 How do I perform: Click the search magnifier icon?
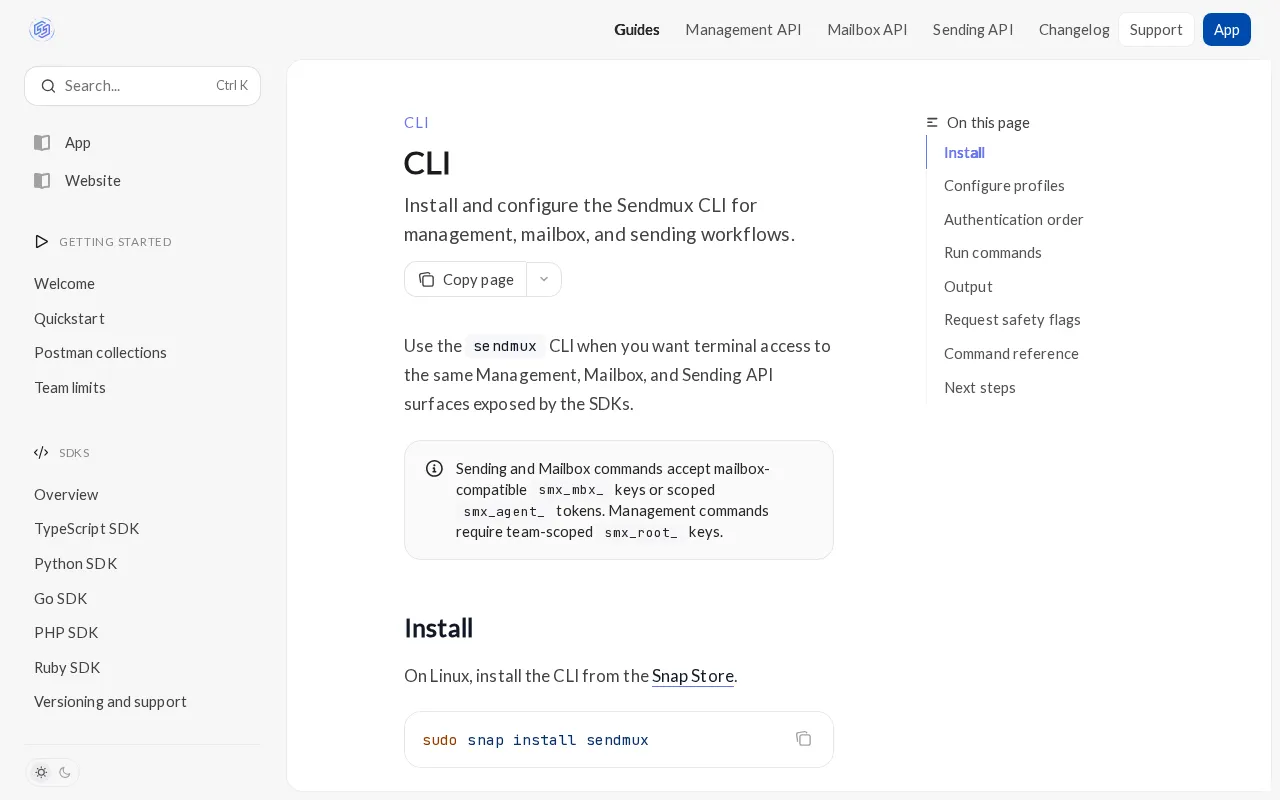coord(48,86)
